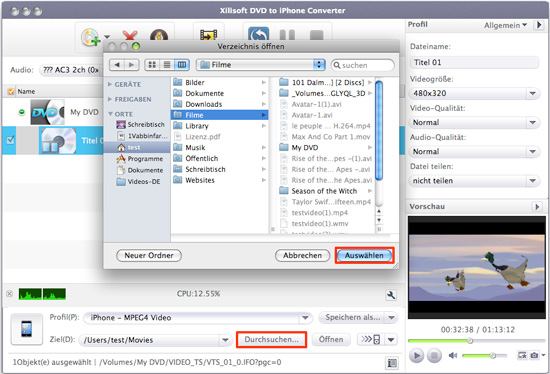Click the Add DVD disc icon

tap(90, 37)
